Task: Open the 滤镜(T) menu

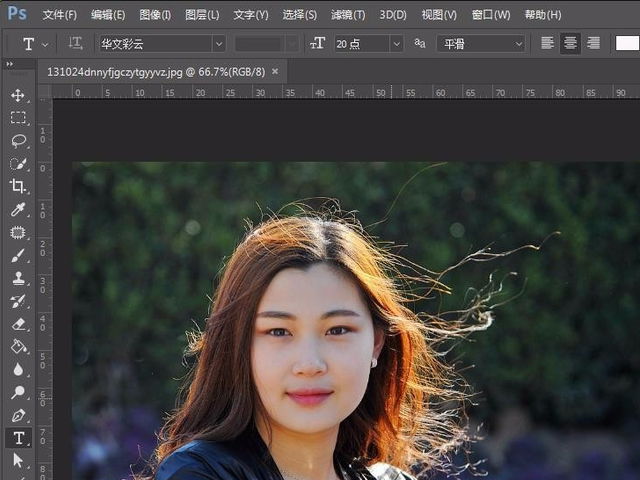Action: pos(348,15)
